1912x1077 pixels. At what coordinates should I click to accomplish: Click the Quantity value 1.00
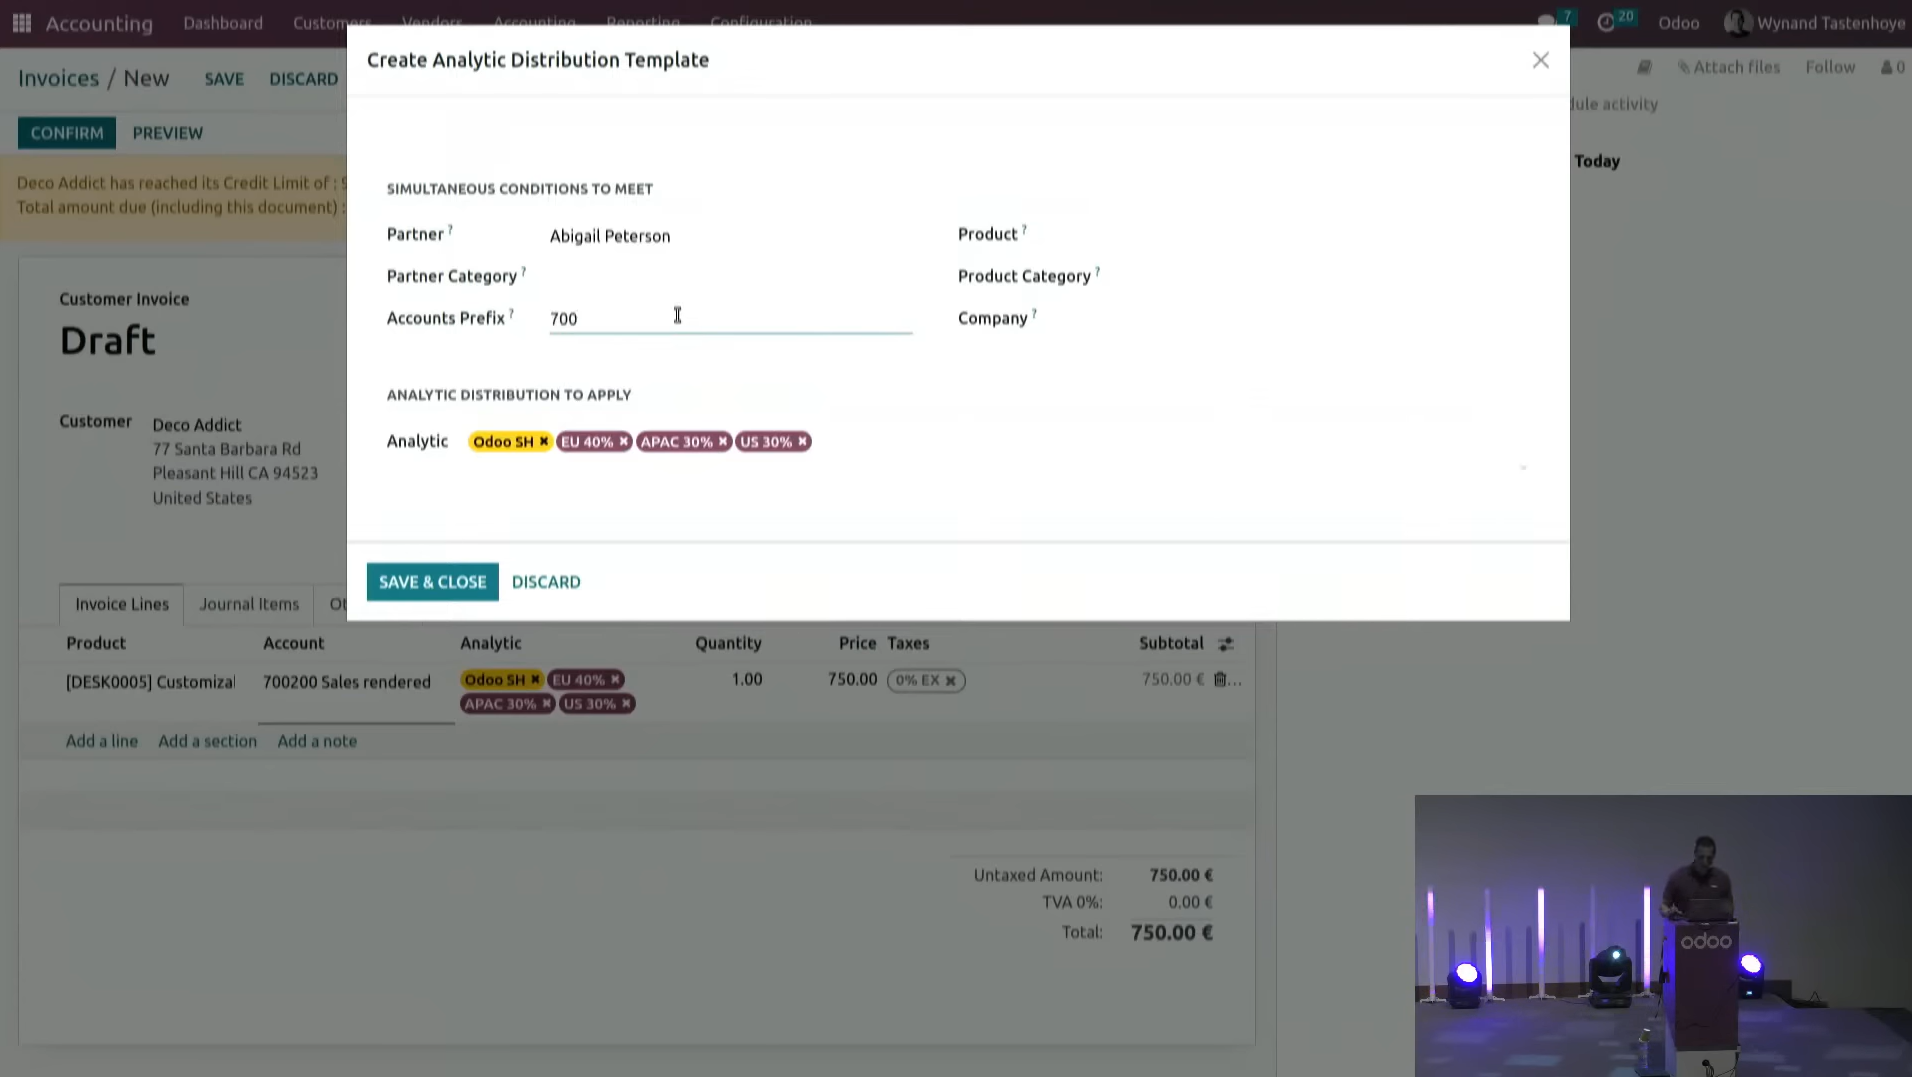click(746, 679)
